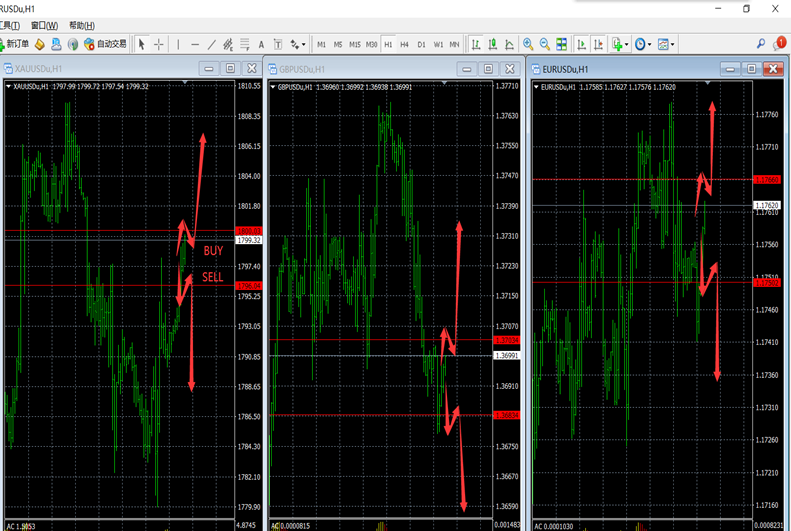Click the 1799.32 current price label

(249, 241)
